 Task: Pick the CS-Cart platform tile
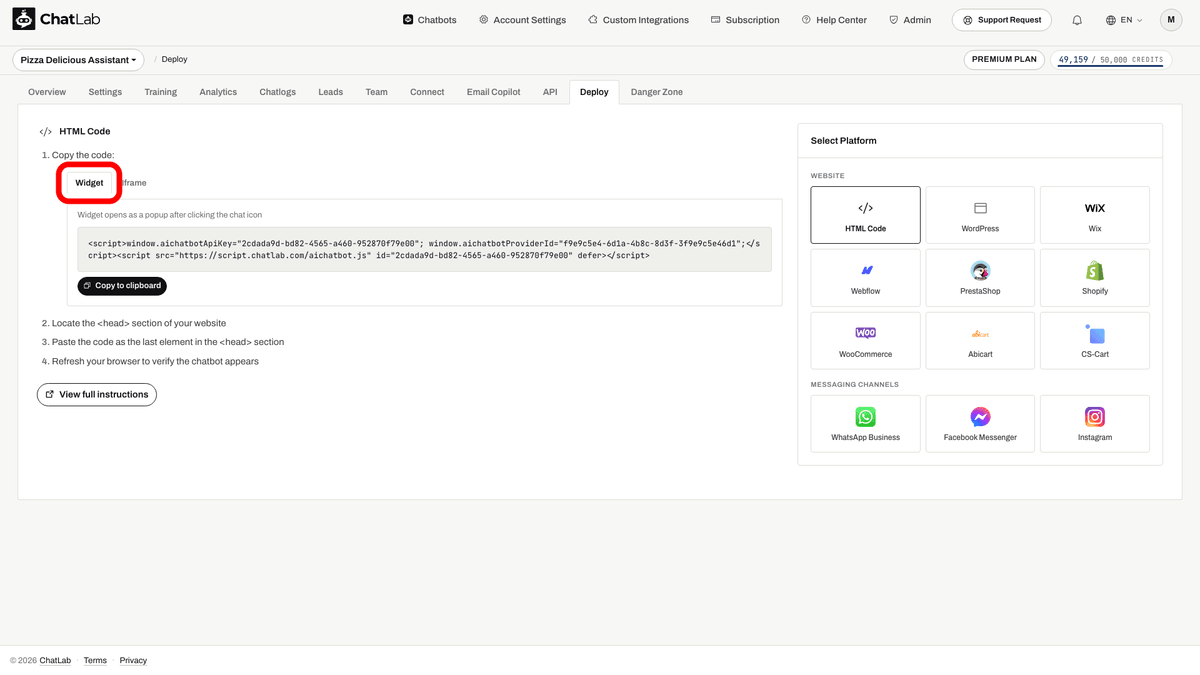coord(1095,341)
